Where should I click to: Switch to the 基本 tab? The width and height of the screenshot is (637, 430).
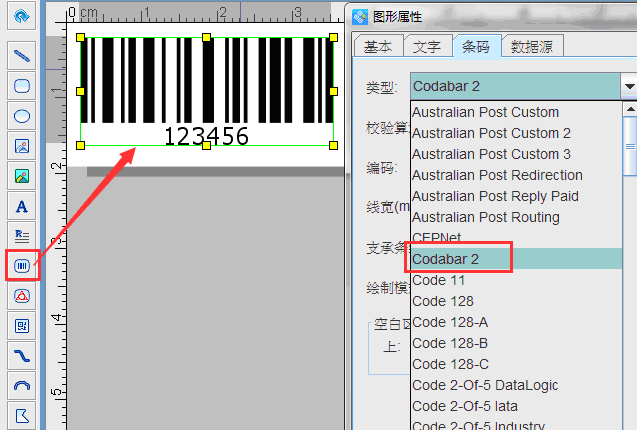pos(378,47)
